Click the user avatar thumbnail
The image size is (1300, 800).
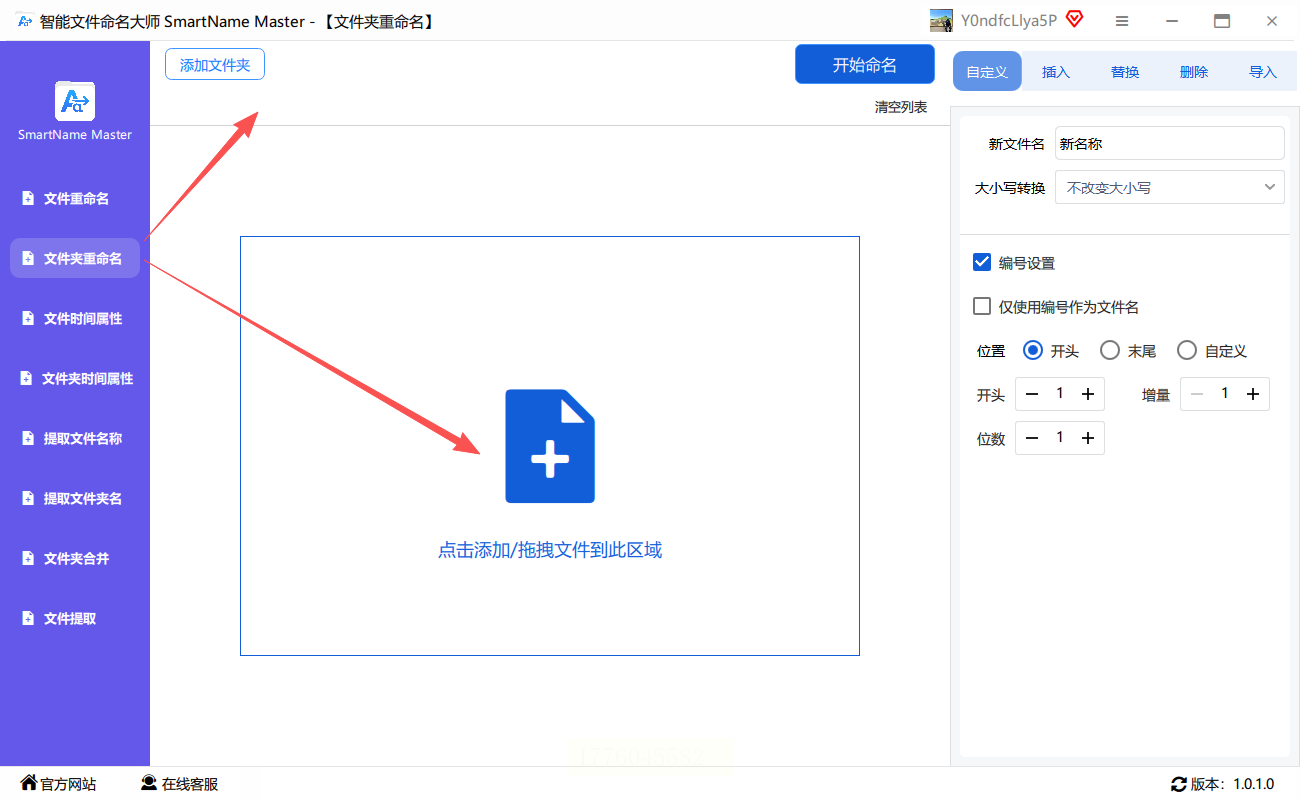click(941, 20)
